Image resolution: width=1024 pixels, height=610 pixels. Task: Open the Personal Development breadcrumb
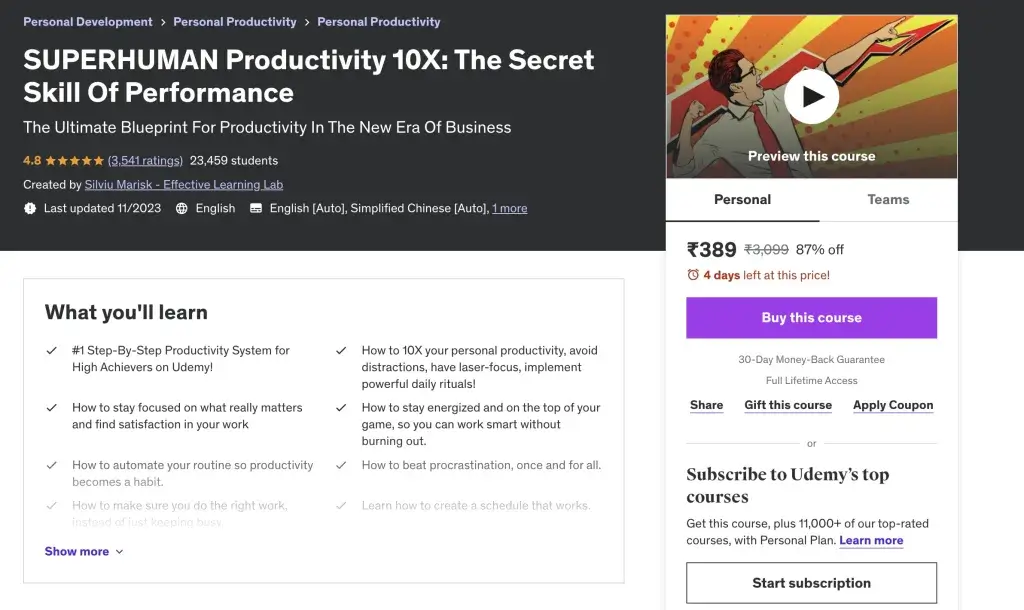pos(88,22)
